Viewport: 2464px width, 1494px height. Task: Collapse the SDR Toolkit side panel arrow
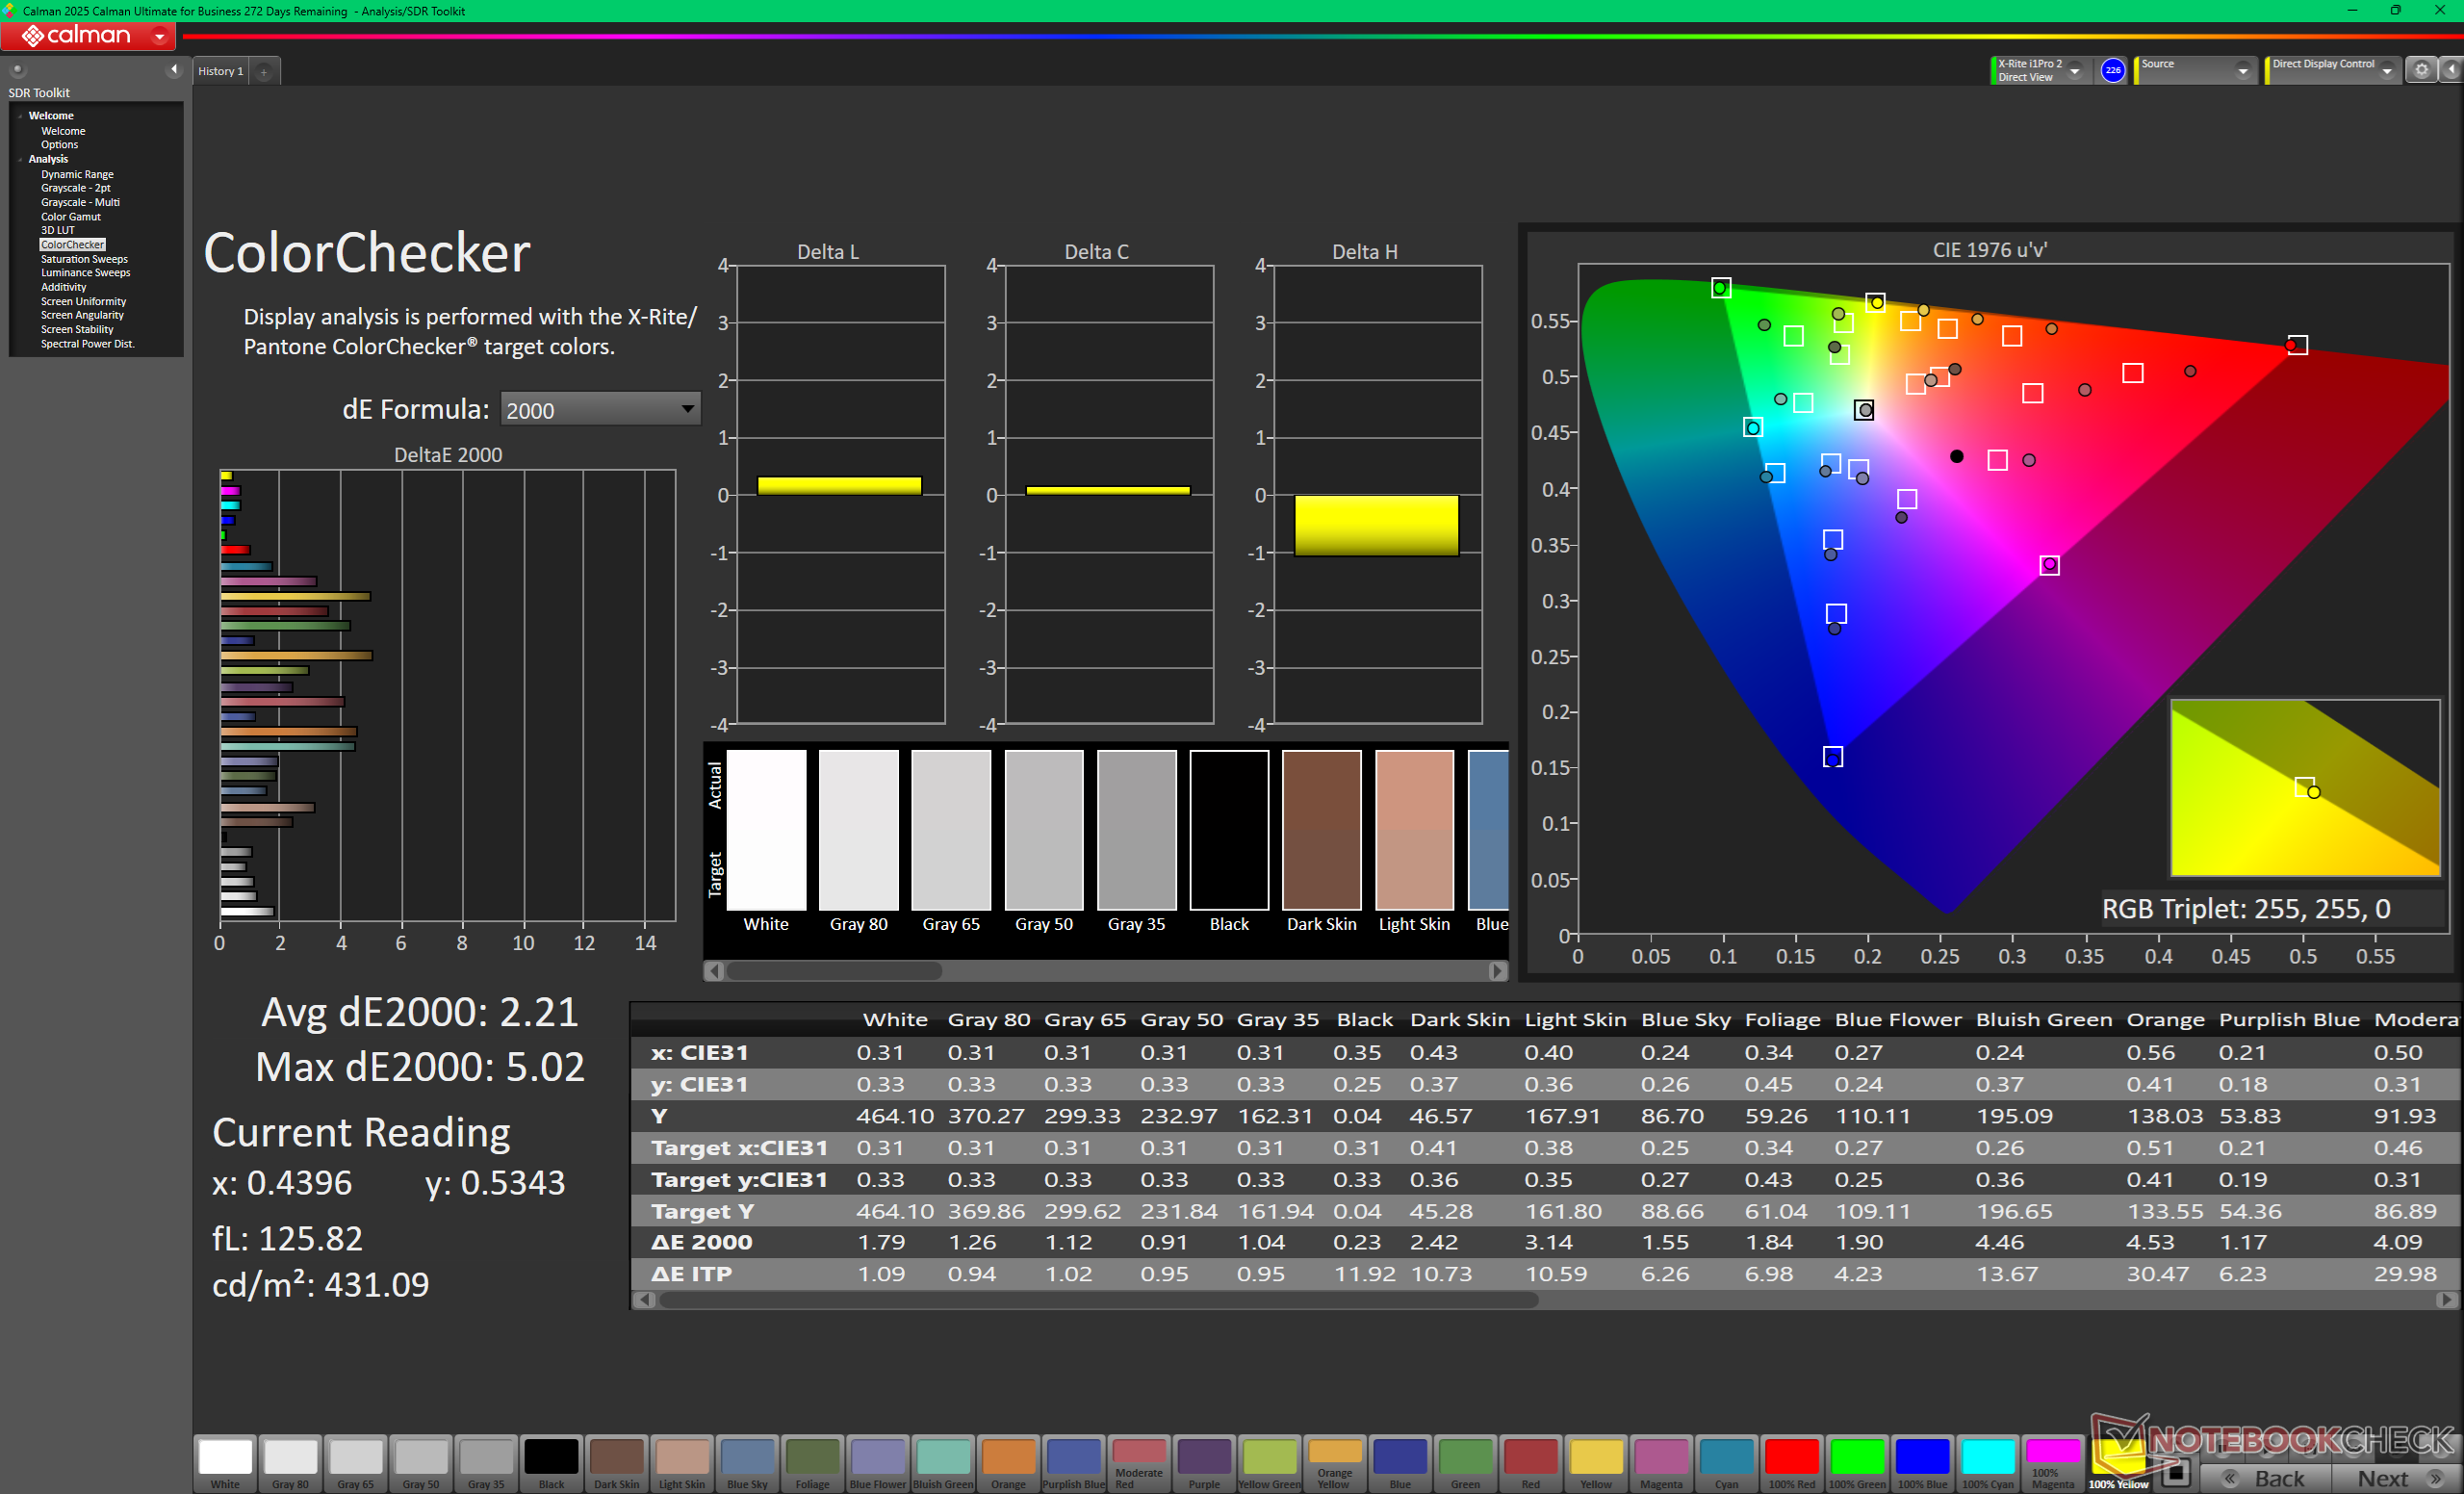tap(174, 70)
